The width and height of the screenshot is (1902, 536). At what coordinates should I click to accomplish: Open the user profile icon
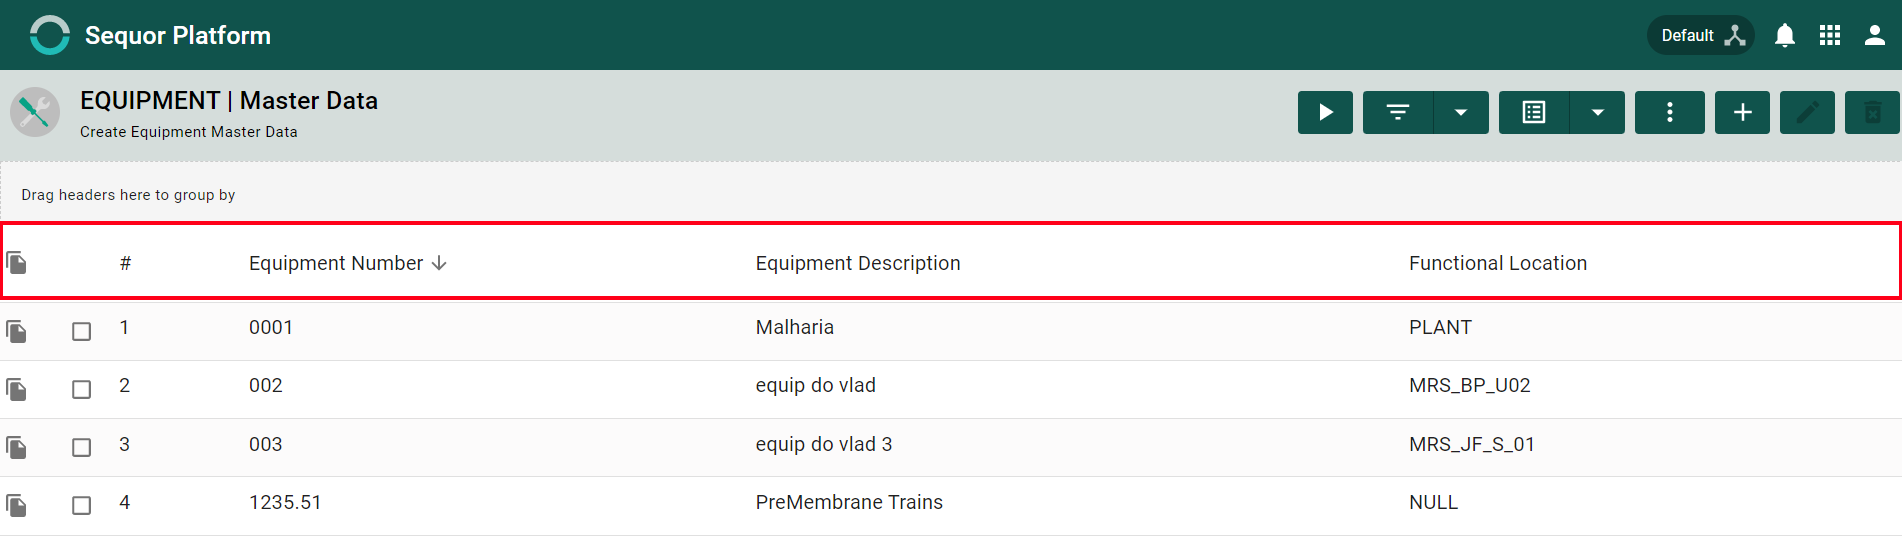coord(1875,36)
